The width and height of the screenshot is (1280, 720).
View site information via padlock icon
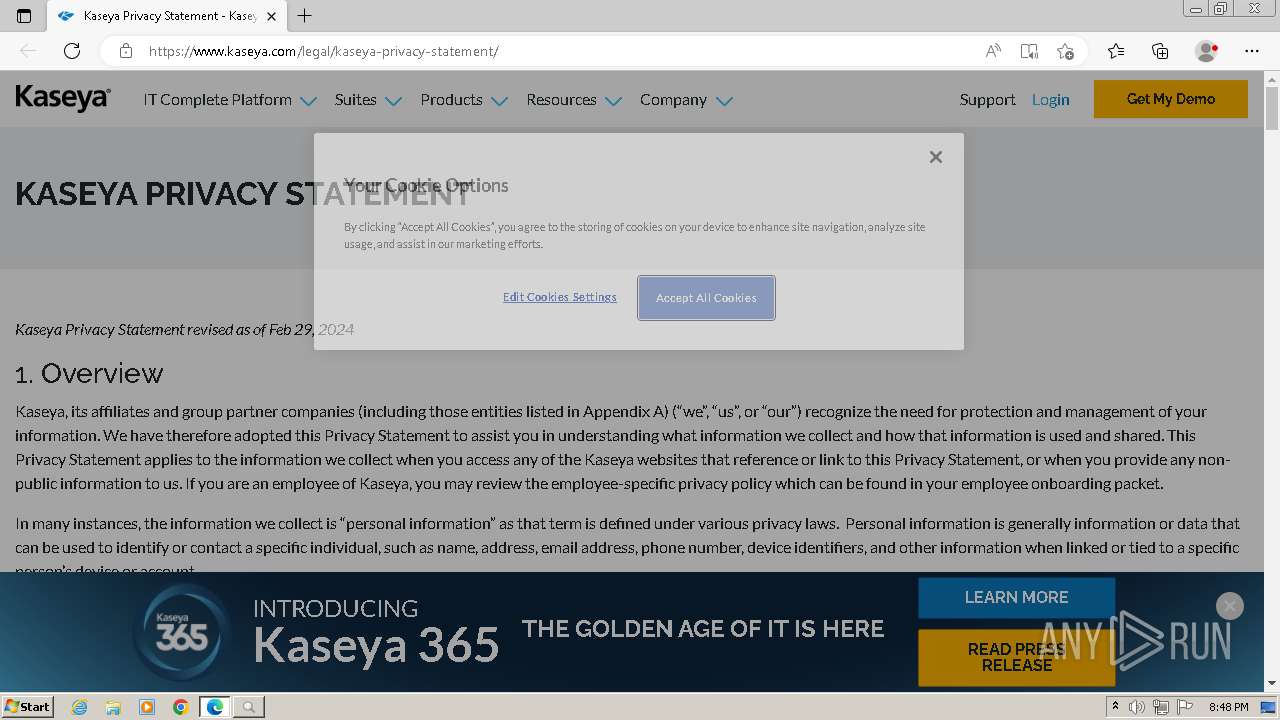point(126,51)
